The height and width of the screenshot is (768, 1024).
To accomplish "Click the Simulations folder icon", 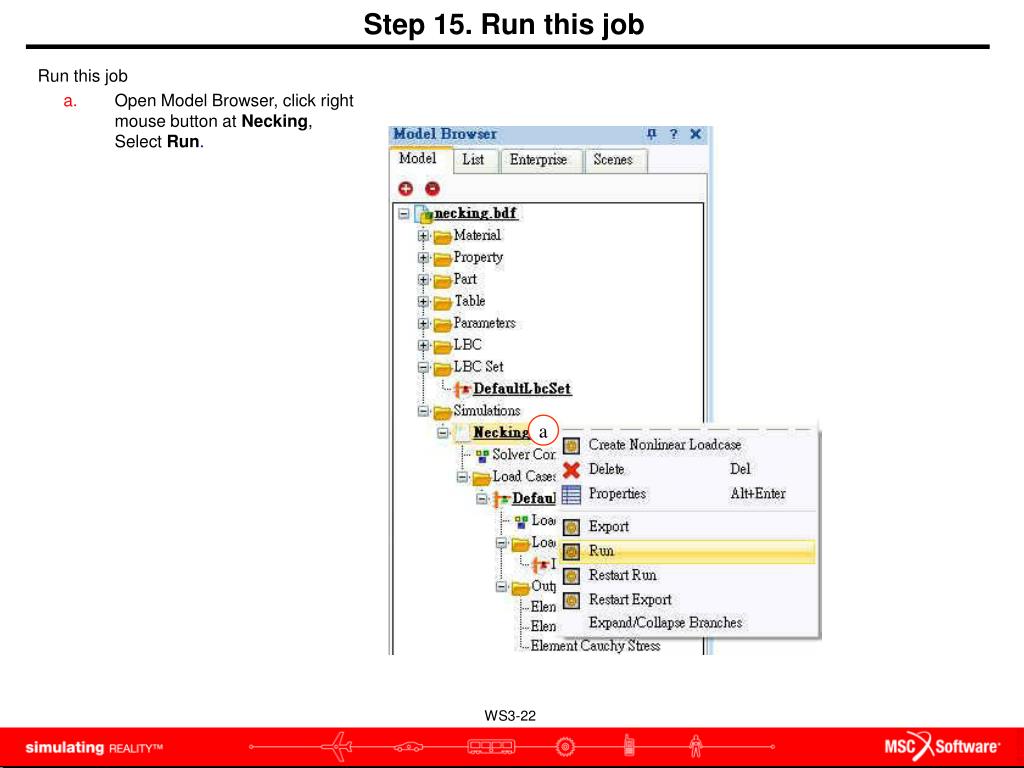I will (x=443, y=411).
